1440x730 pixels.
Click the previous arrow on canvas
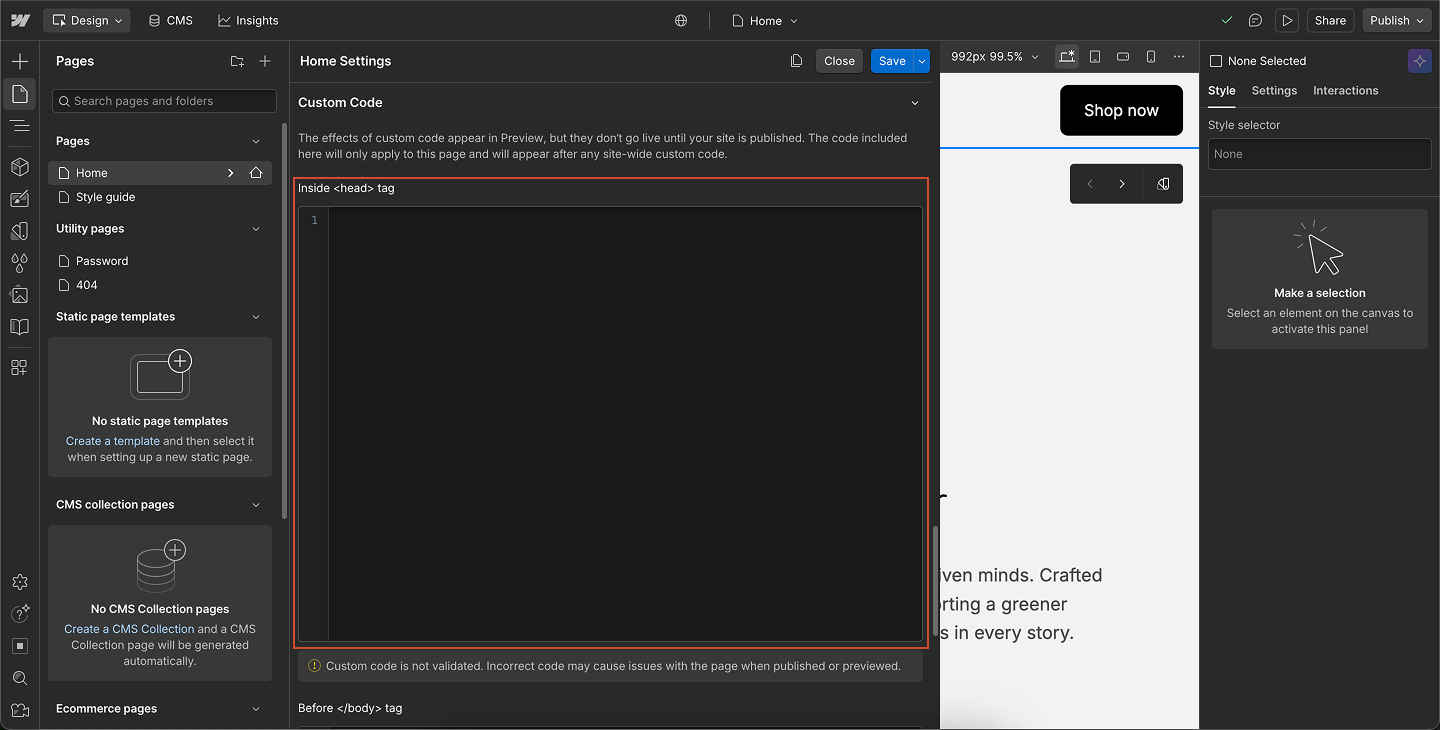(x=1090, y=184)
